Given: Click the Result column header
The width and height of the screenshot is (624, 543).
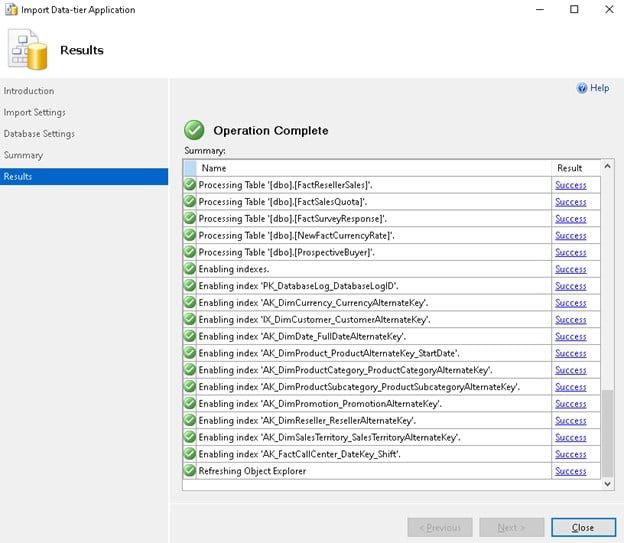Looking at the screenshot, I should tap(569, 168).
